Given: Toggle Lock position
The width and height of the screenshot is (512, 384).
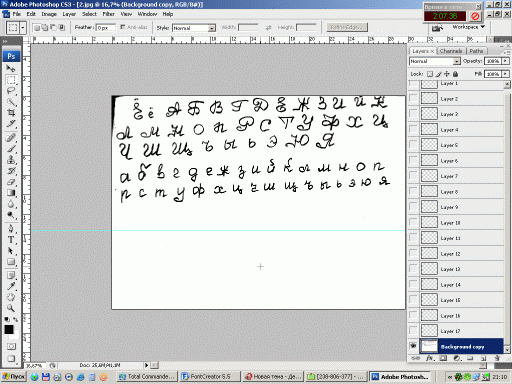Looking at the screenshot, I should (447, 74).
